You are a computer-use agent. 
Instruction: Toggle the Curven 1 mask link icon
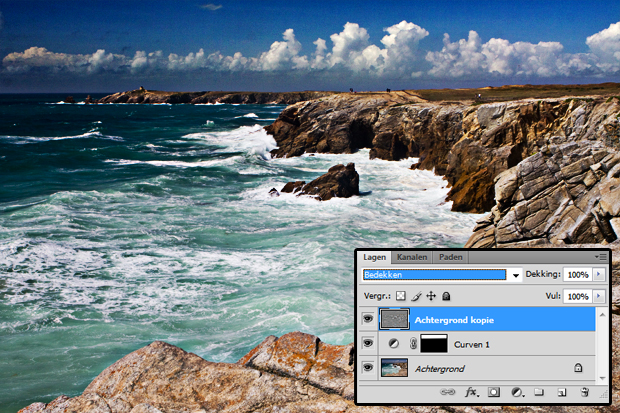click(413, 343)
